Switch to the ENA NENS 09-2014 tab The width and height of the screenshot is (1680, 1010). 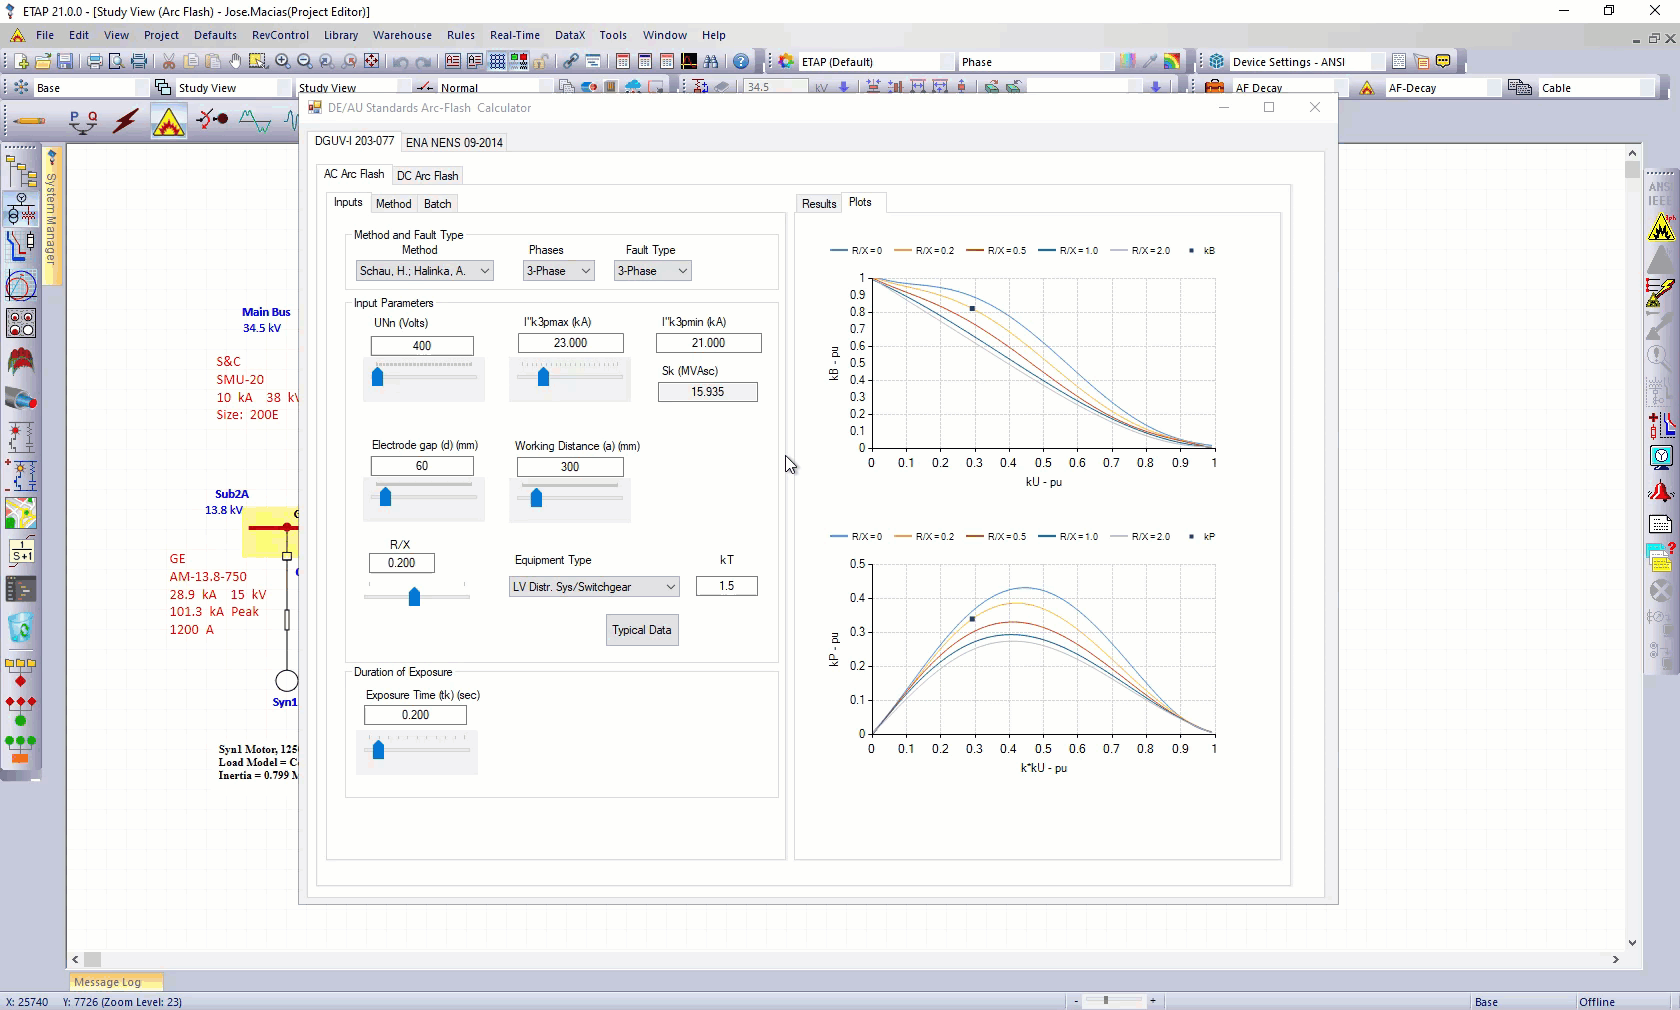click(454, 143)
